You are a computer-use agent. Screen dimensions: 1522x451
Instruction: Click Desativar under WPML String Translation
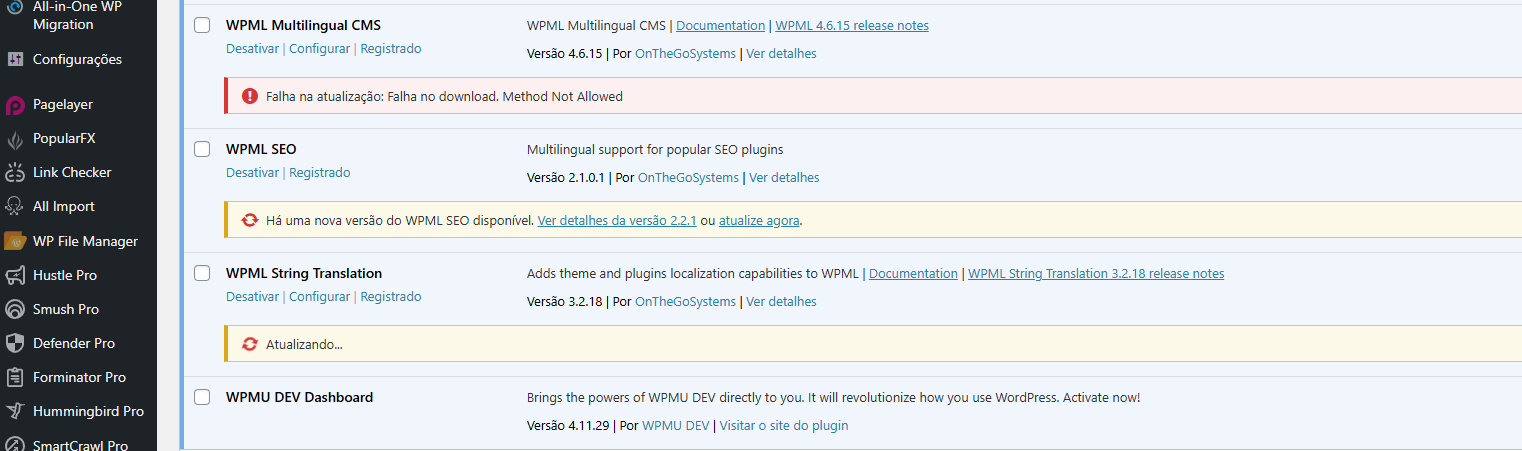point(252,296)
